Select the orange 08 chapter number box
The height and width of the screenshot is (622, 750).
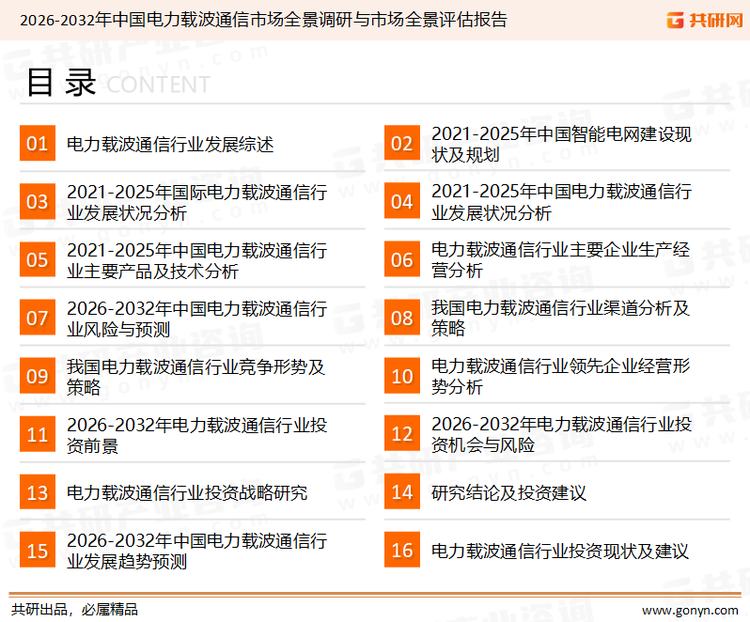tap(402, 318)
